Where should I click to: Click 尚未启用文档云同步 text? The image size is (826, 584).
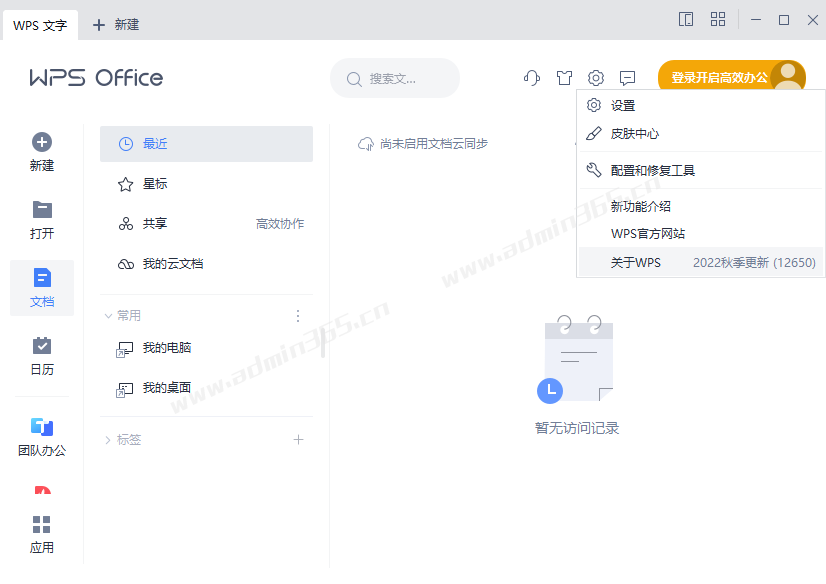[434, 144]
